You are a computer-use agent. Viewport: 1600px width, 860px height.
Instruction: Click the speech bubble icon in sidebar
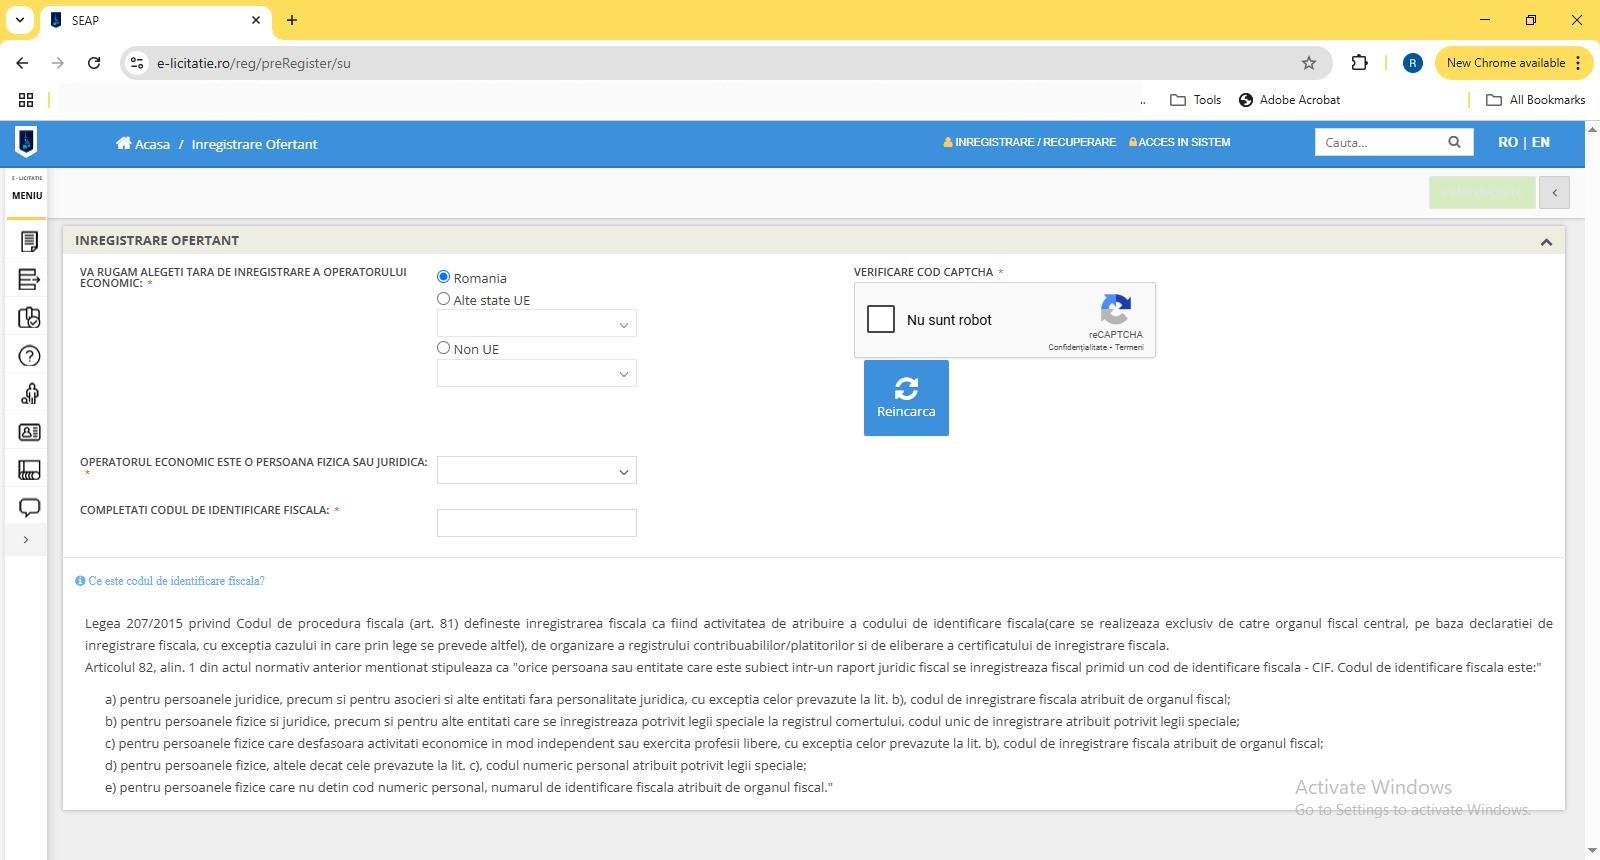pyautogui.click(x=29, y=507)
